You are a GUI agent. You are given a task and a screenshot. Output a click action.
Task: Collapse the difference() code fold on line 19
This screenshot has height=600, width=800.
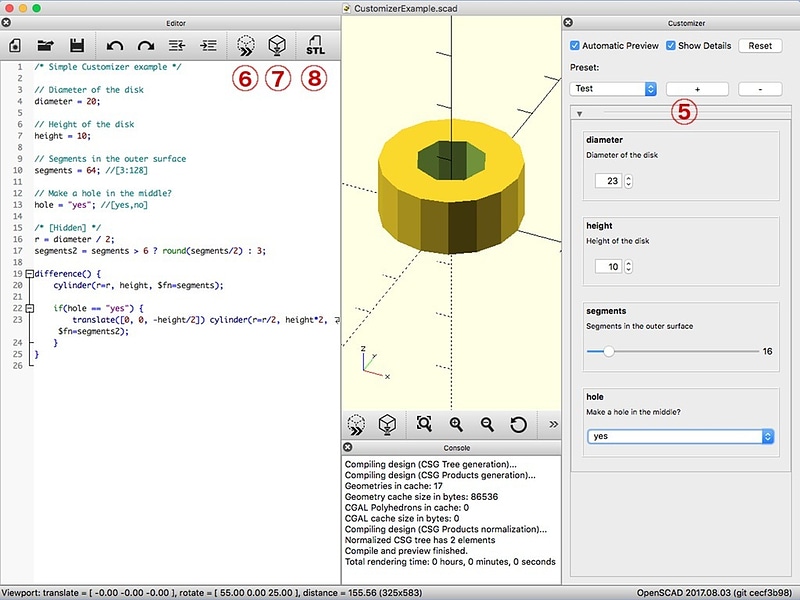coord(30,274)
